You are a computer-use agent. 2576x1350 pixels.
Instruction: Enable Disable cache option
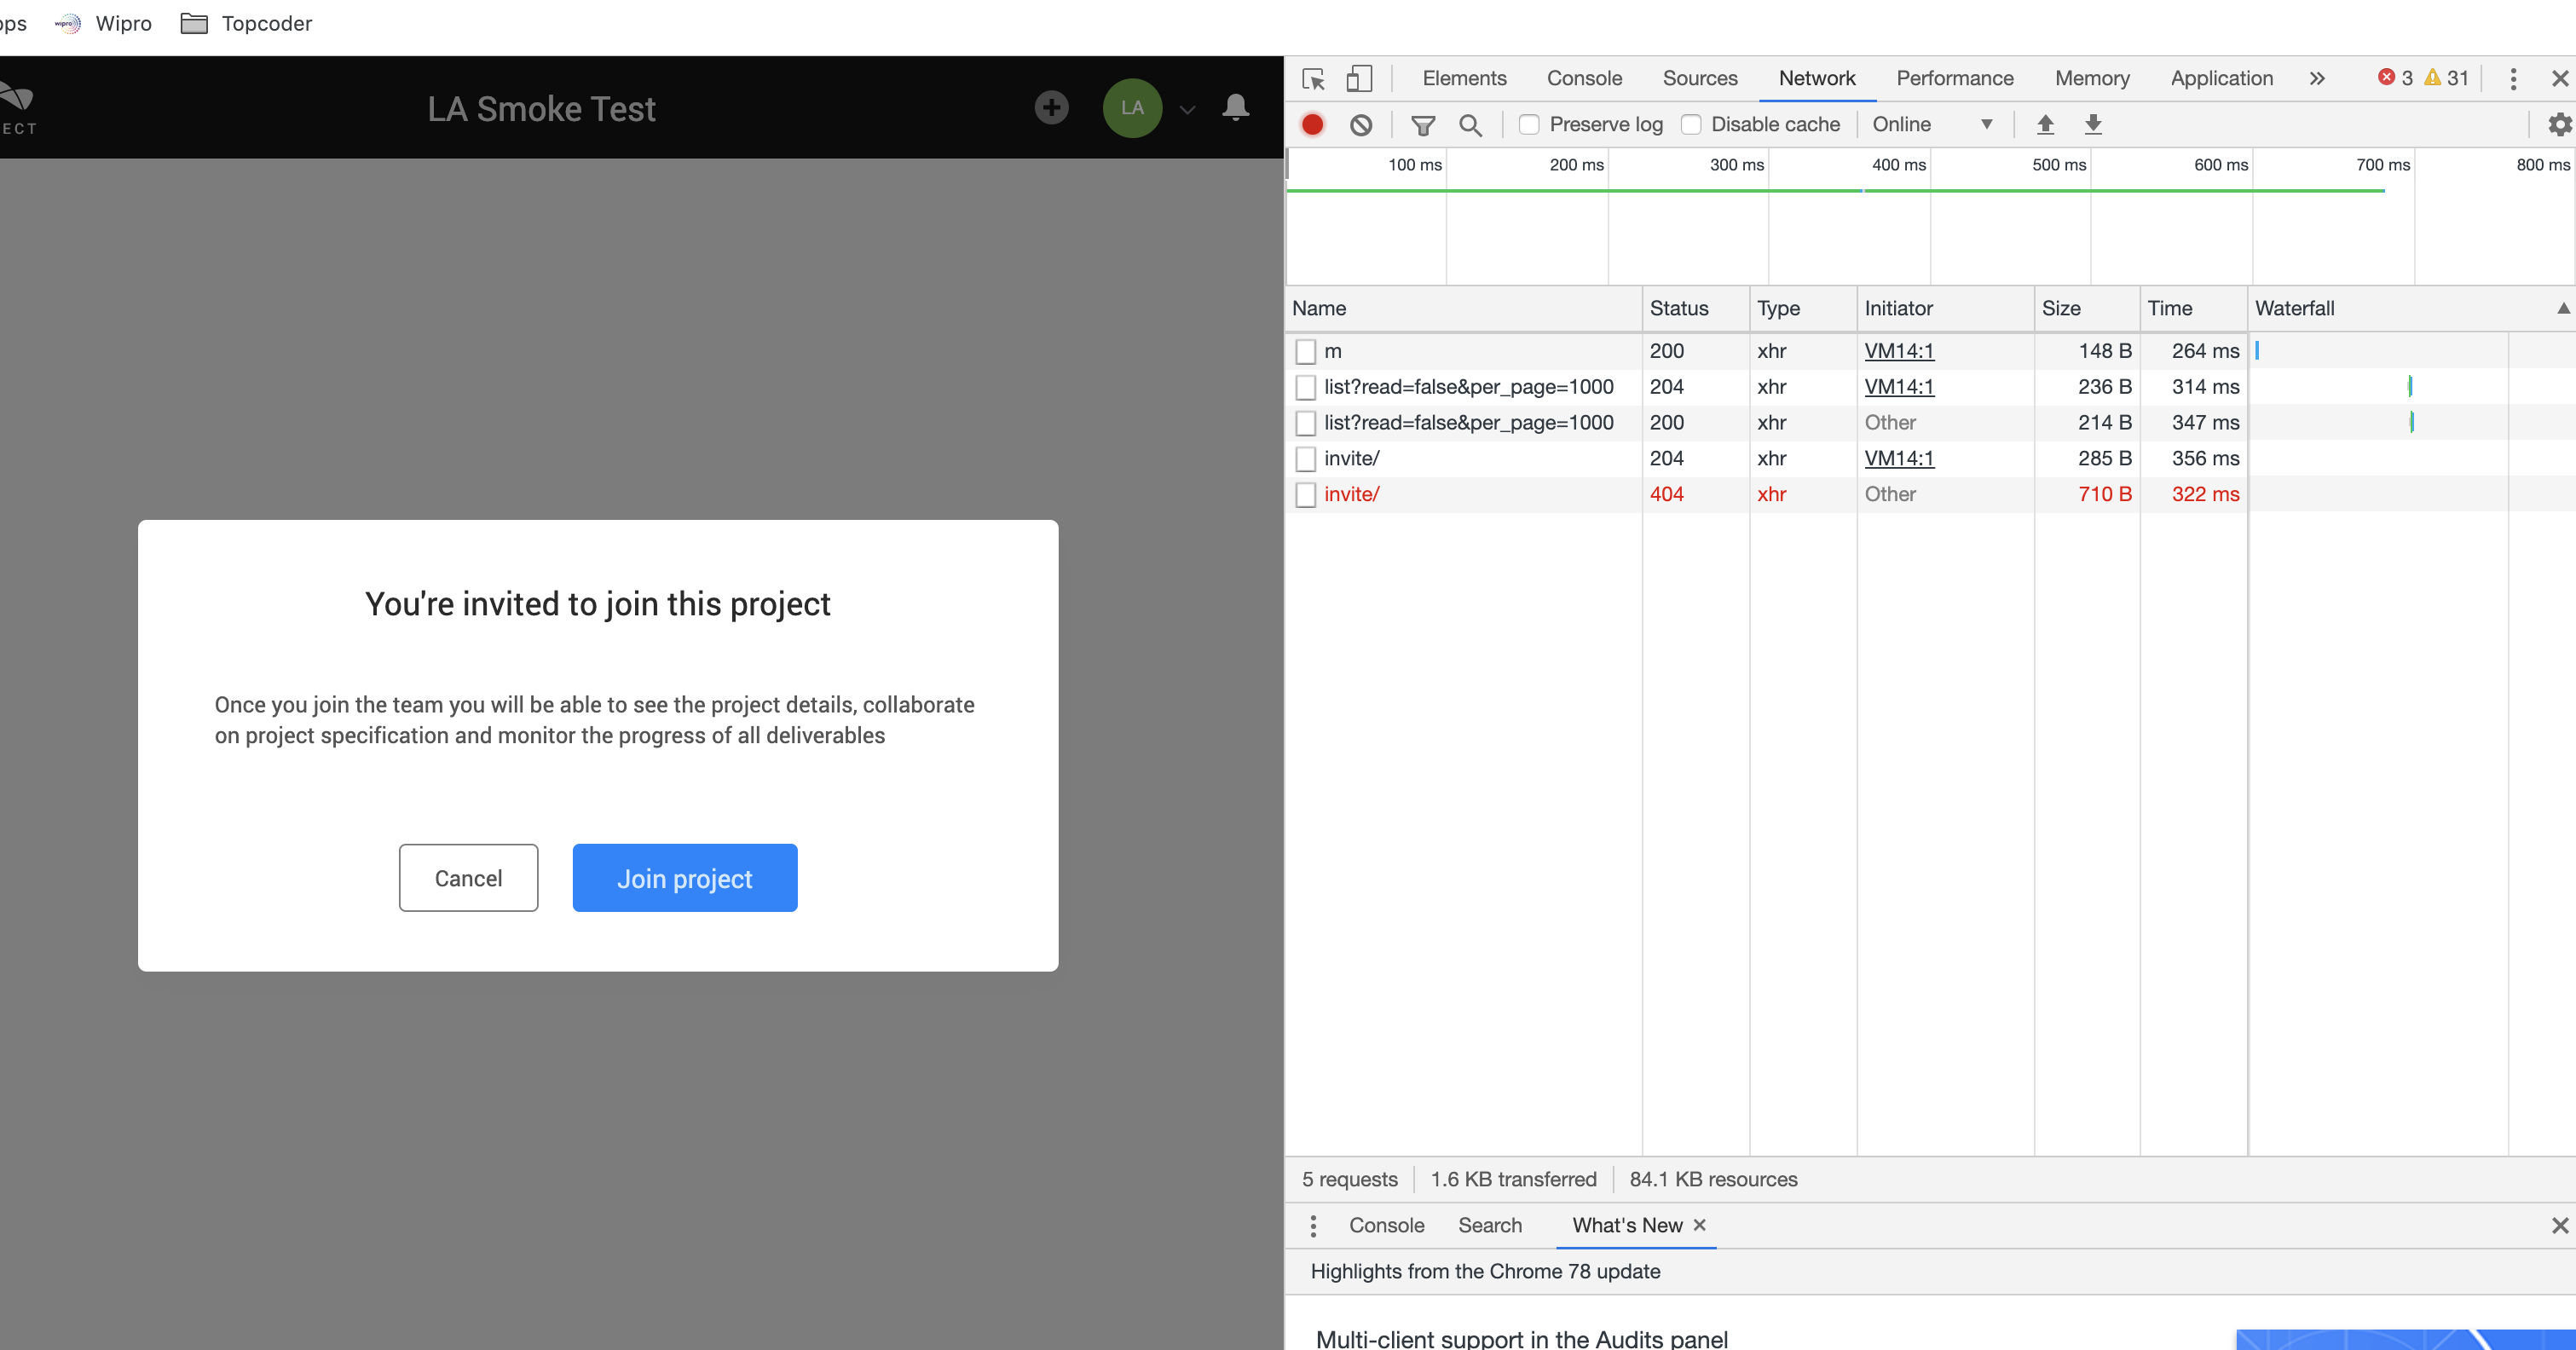point(1692,124)
